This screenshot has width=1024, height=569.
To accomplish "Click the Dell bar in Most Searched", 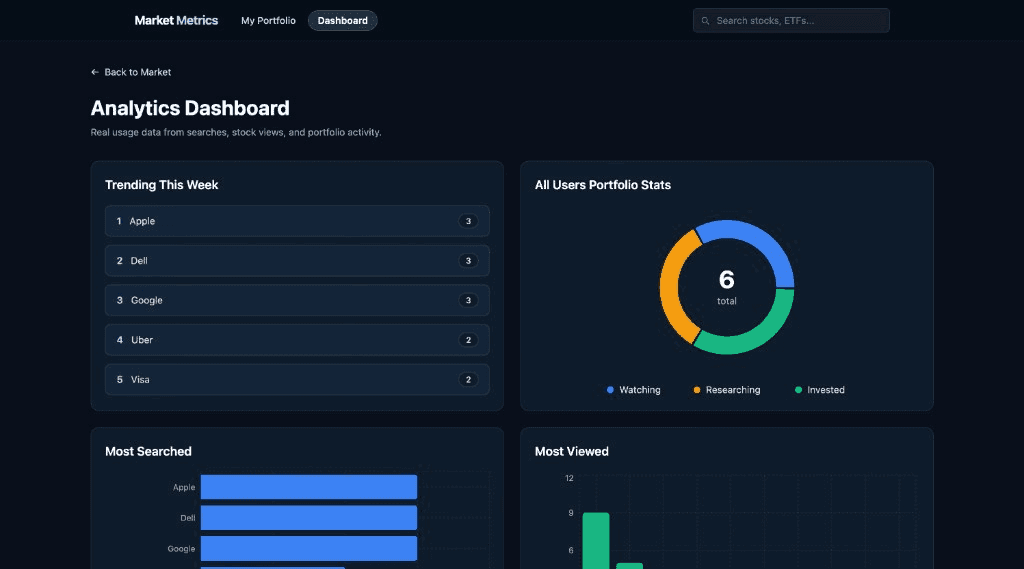I will 309,517.
